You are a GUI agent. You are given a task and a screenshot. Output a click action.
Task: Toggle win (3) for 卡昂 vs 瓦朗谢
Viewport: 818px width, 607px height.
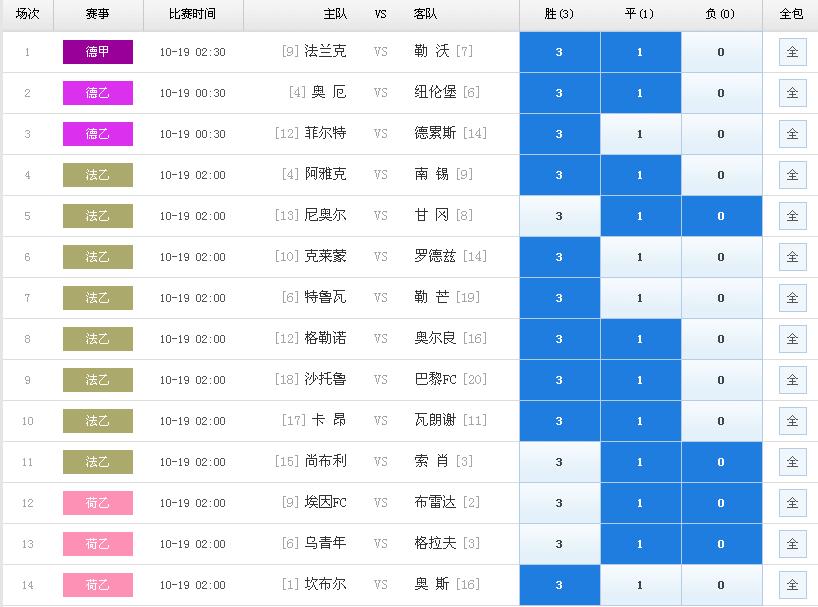click(x=560, y=421)
